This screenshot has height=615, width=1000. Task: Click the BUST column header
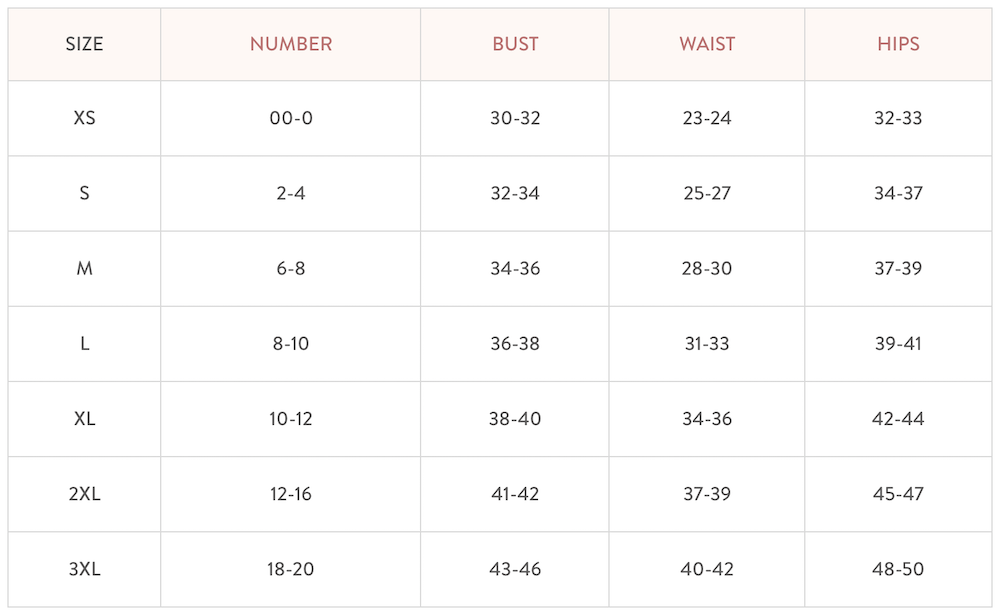click(515, 44)
